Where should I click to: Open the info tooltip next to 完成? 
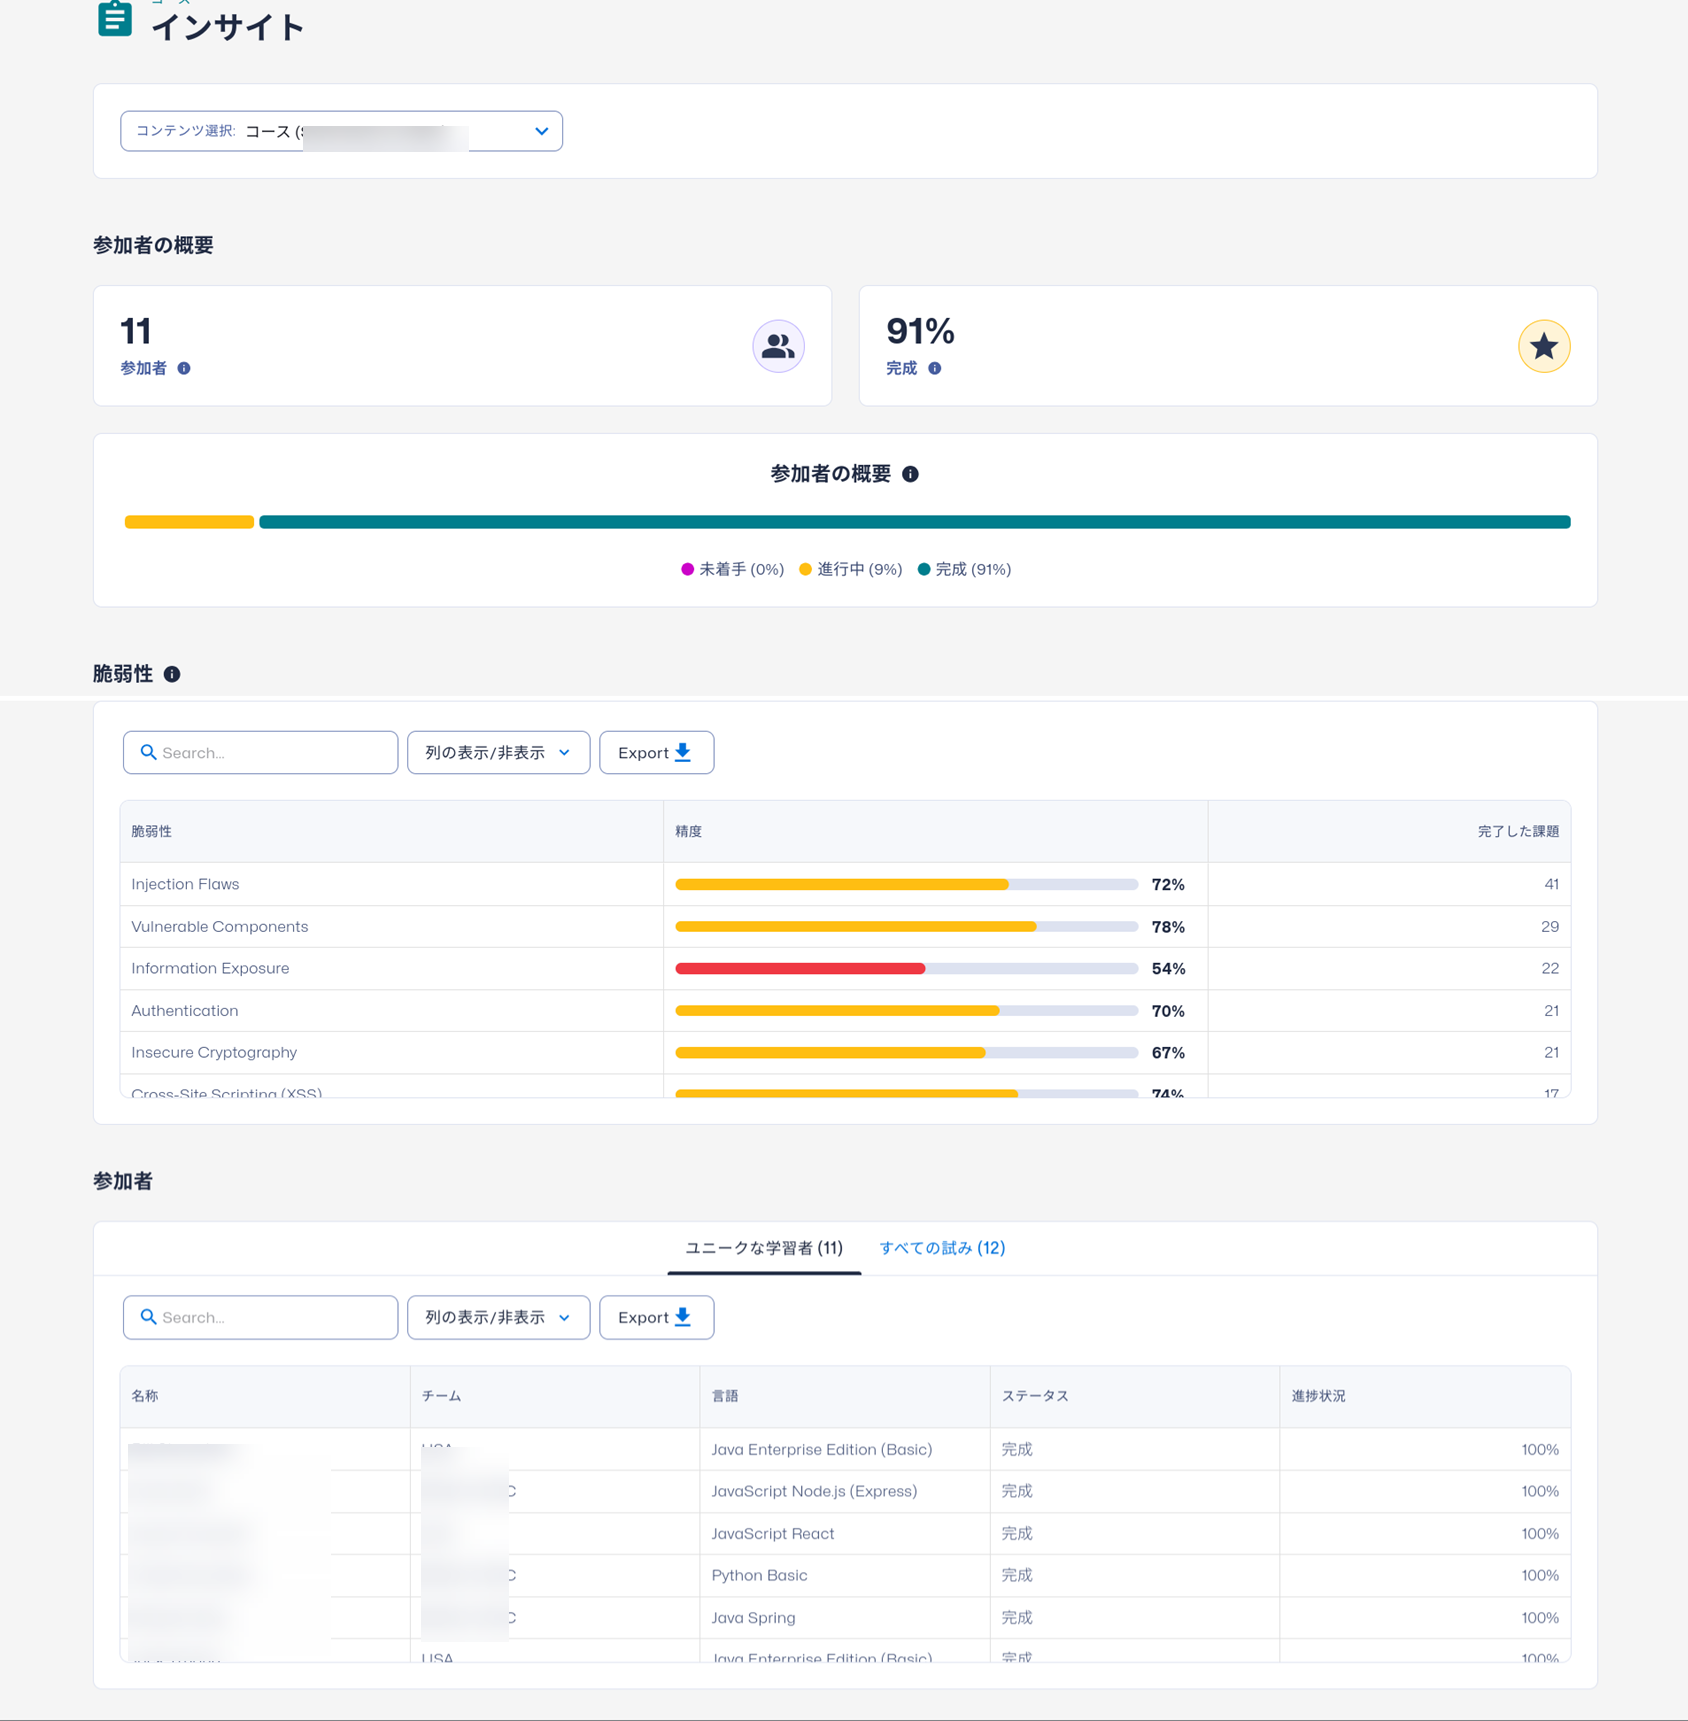click(x=935, y=368)
